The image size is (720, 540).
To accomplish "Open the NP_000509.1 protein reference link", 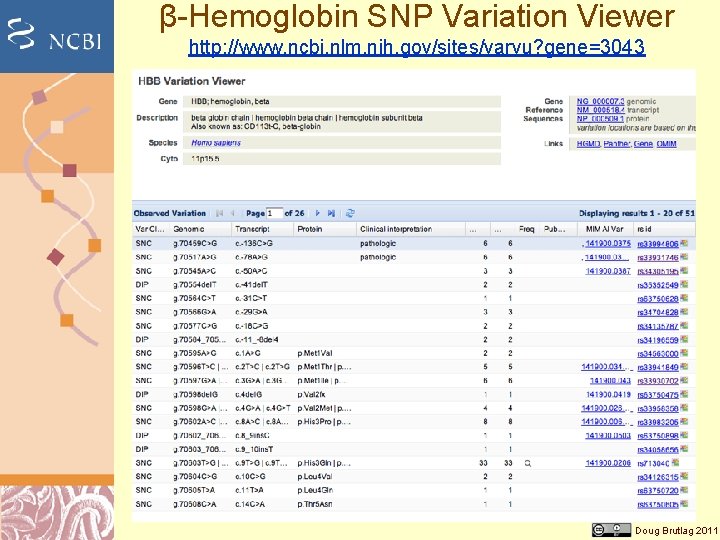I will pyautogui.click(x=600, y=118).
